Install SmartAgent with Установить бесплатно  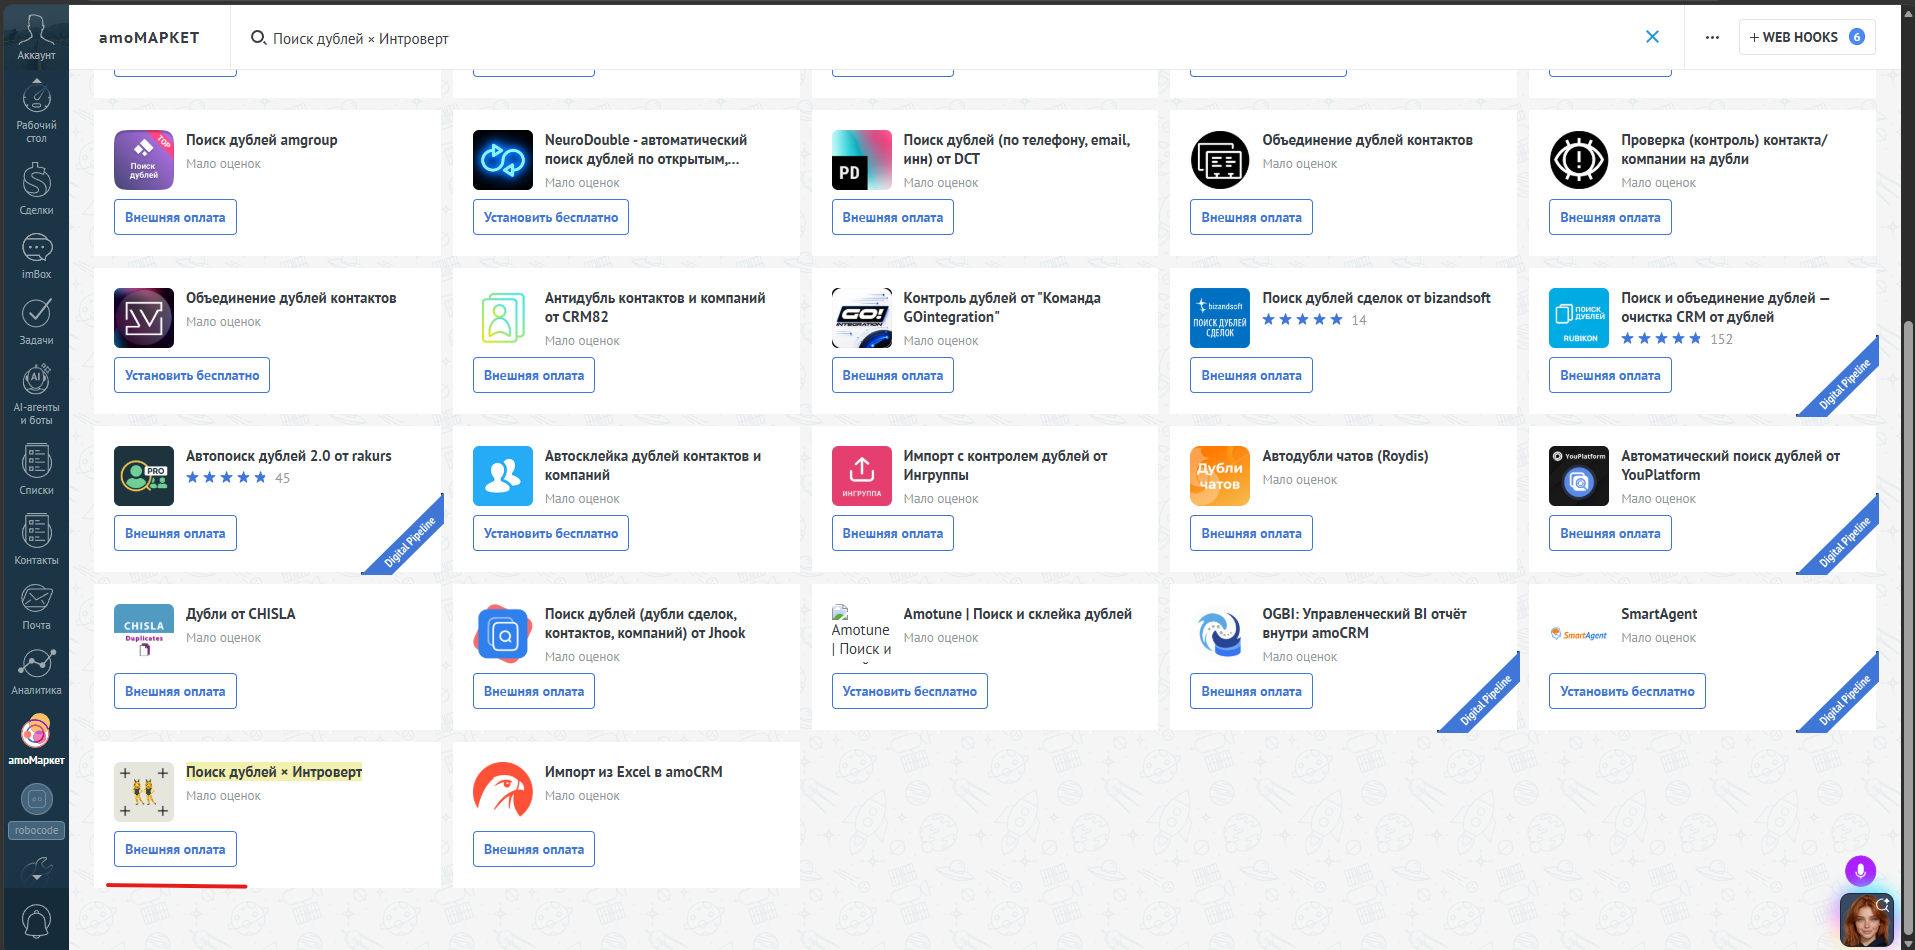(x=1627, y=691)
